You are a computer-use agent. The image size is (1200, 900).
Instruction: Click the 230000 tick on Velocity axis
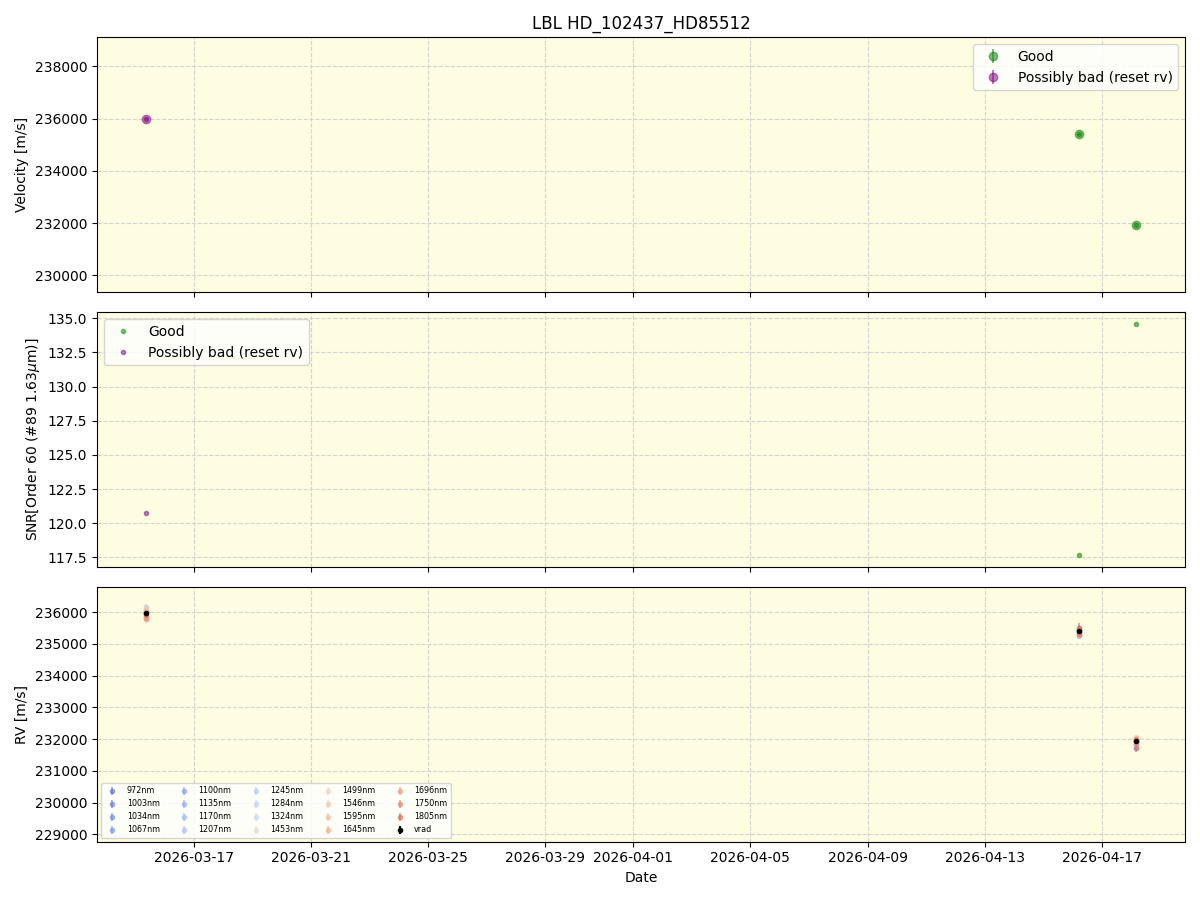click(x=63, y=275)
